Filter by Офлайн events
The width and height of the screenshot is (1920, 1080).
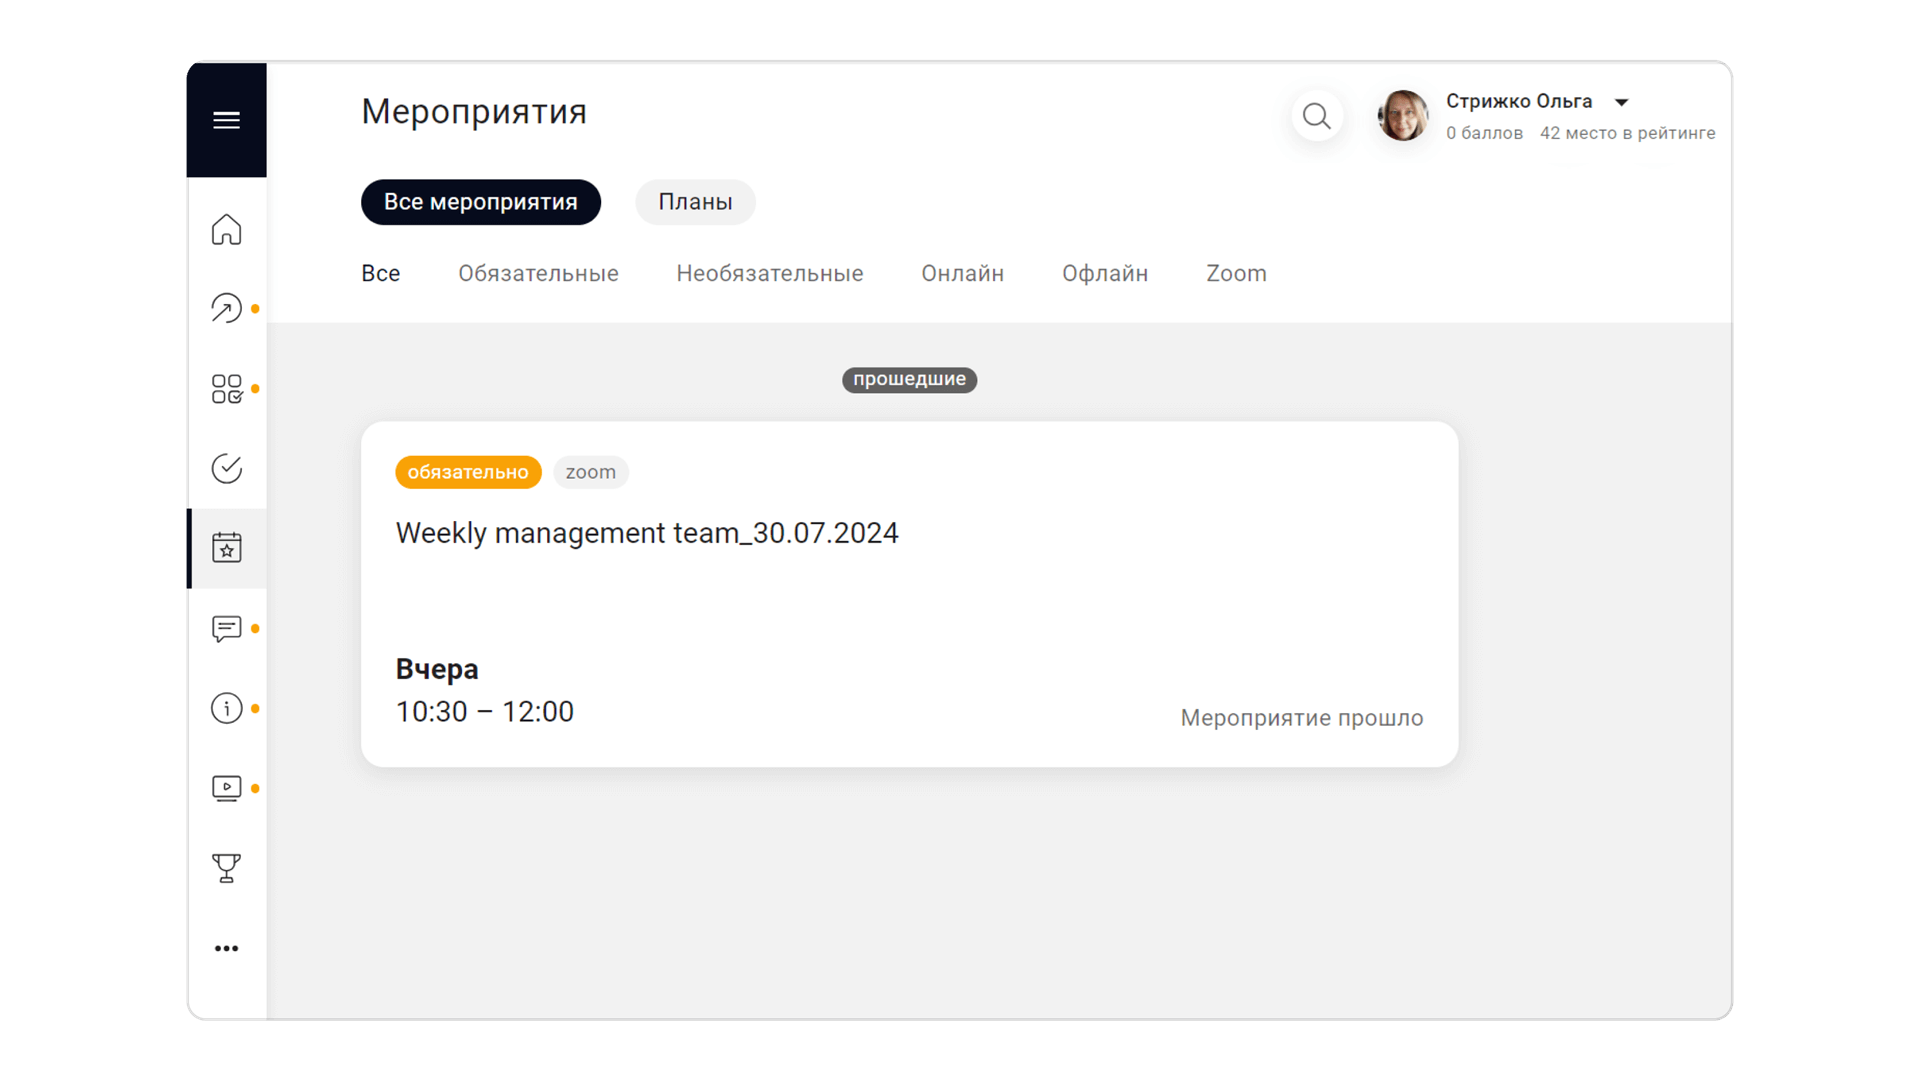coord(1105,273)
